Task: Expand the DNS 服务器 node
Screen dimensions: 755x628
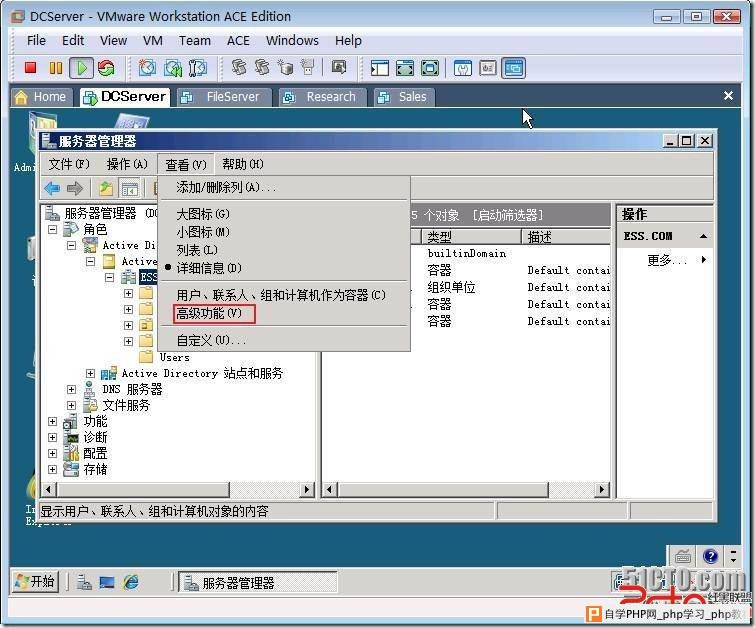Action: click(x=72, y=389)
